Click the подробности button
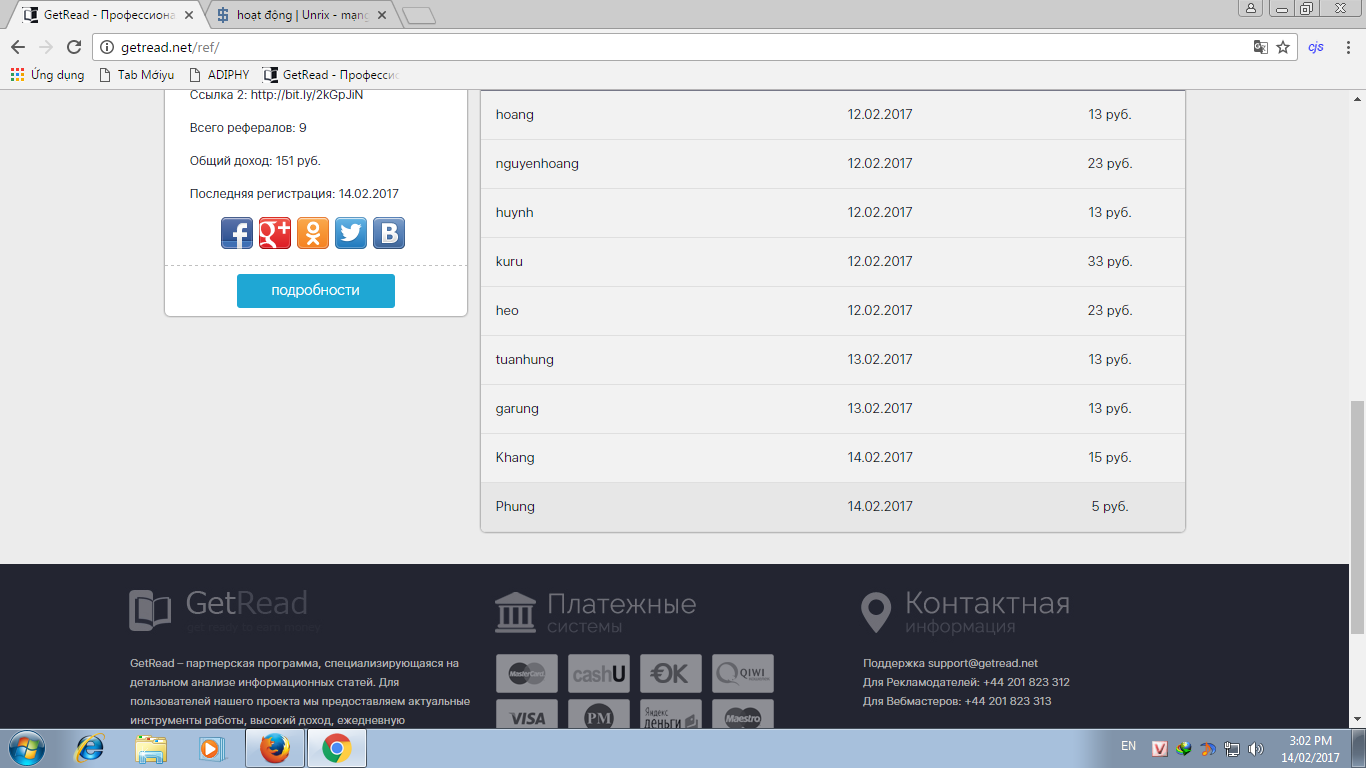 [316, 290]
